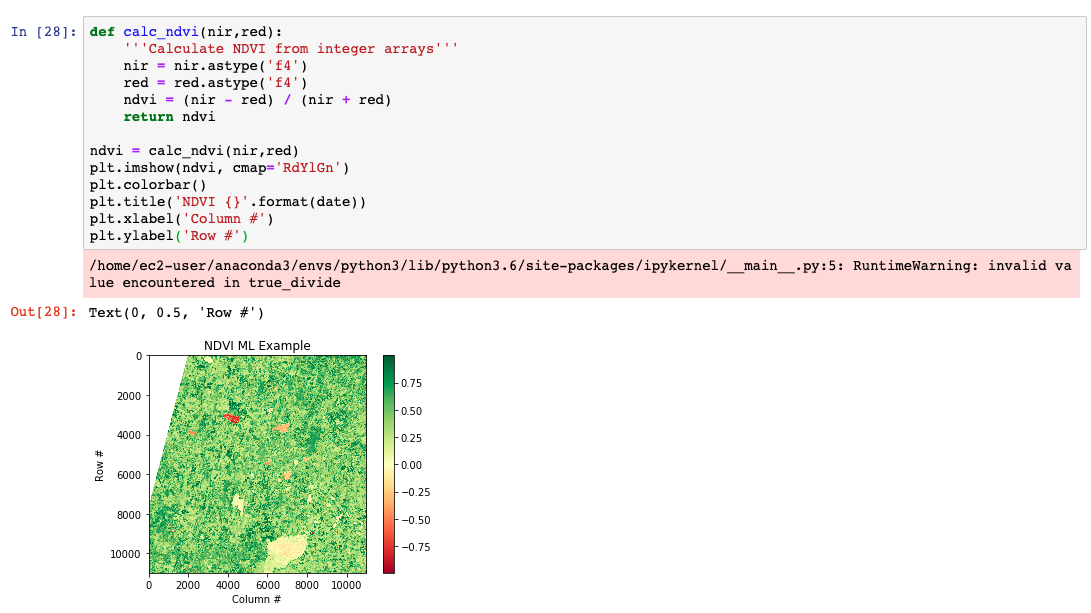Click the return ndvi statement
This screenshot has width=1091, height=613.
click(x=169, y=117)
